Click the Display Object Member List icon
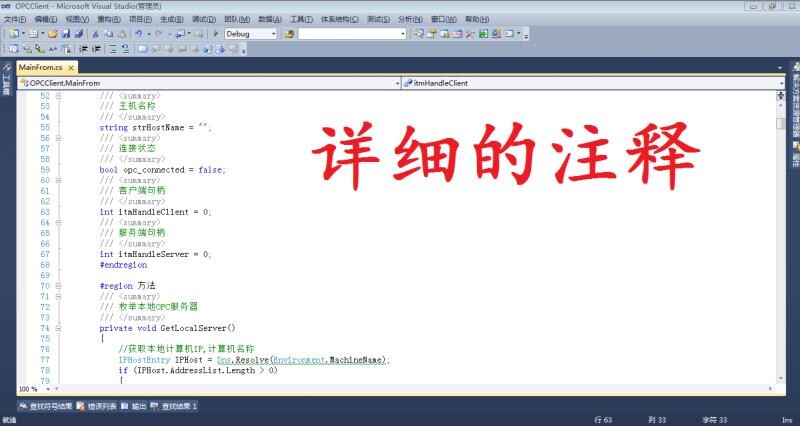This screenshot has width=800, height=426. (x=14, y=49)
